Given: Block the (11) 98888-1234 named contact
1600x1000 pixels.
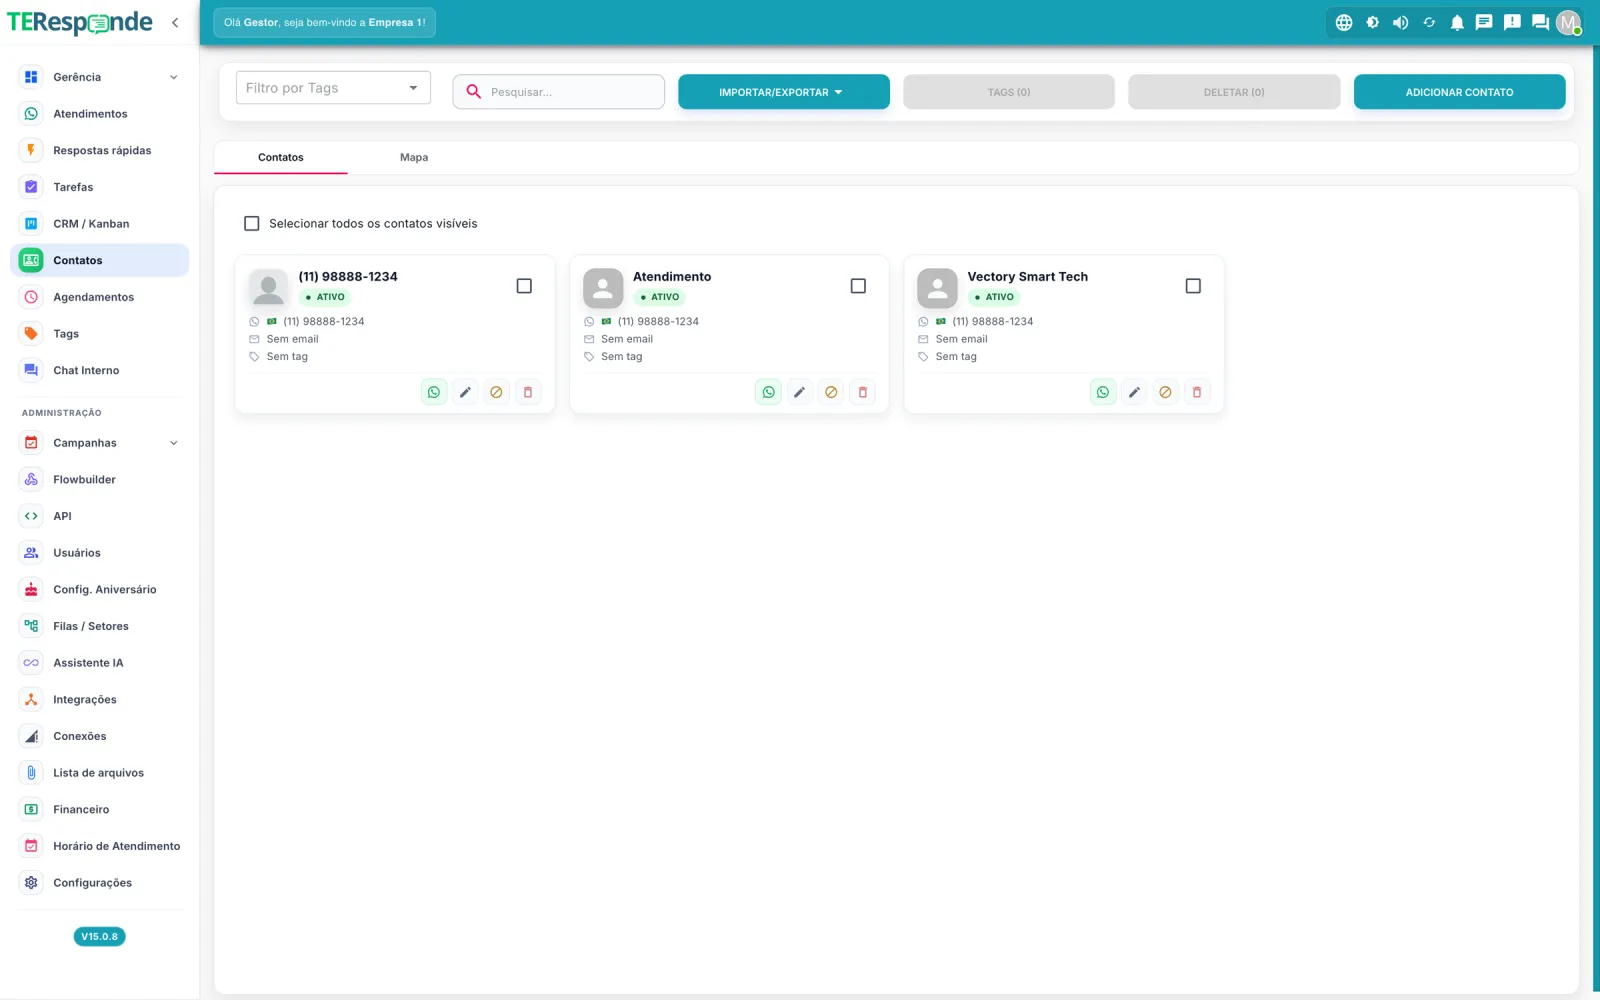Looking at the screenshot, I should click(x=496, y=392).
